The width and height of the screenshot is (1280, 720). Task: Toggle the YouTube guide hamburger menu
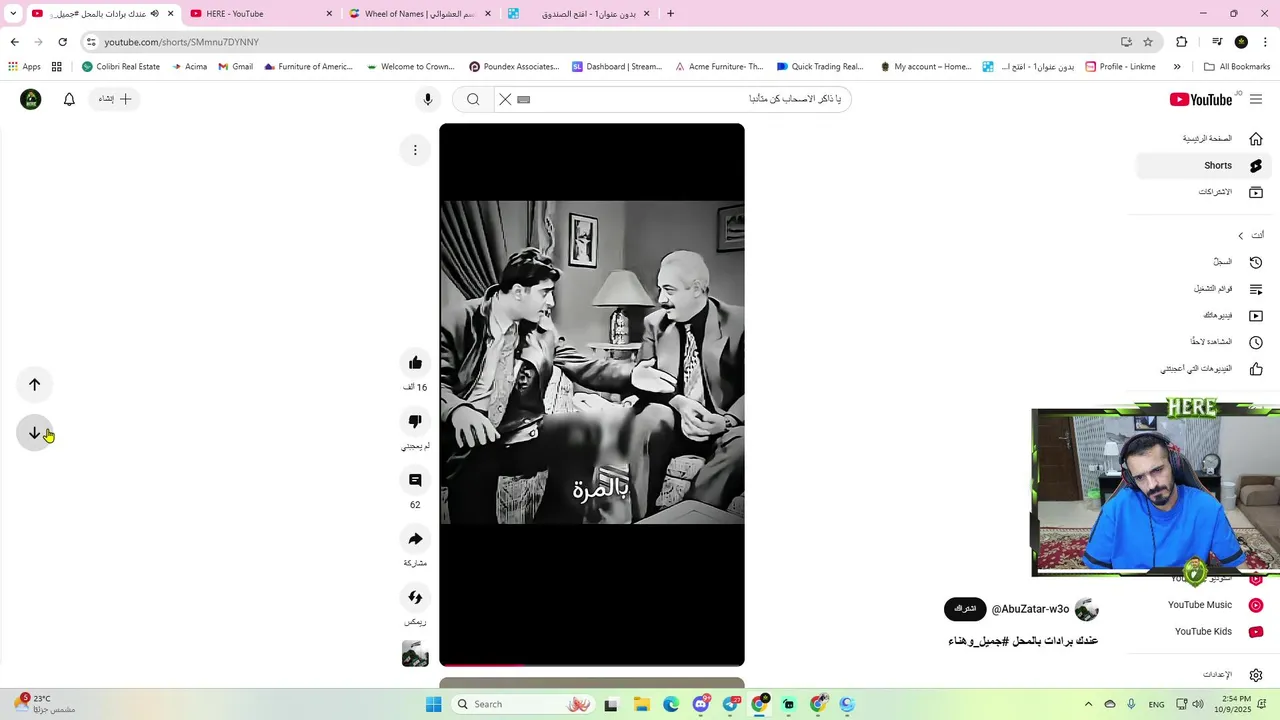[1256, 99]
